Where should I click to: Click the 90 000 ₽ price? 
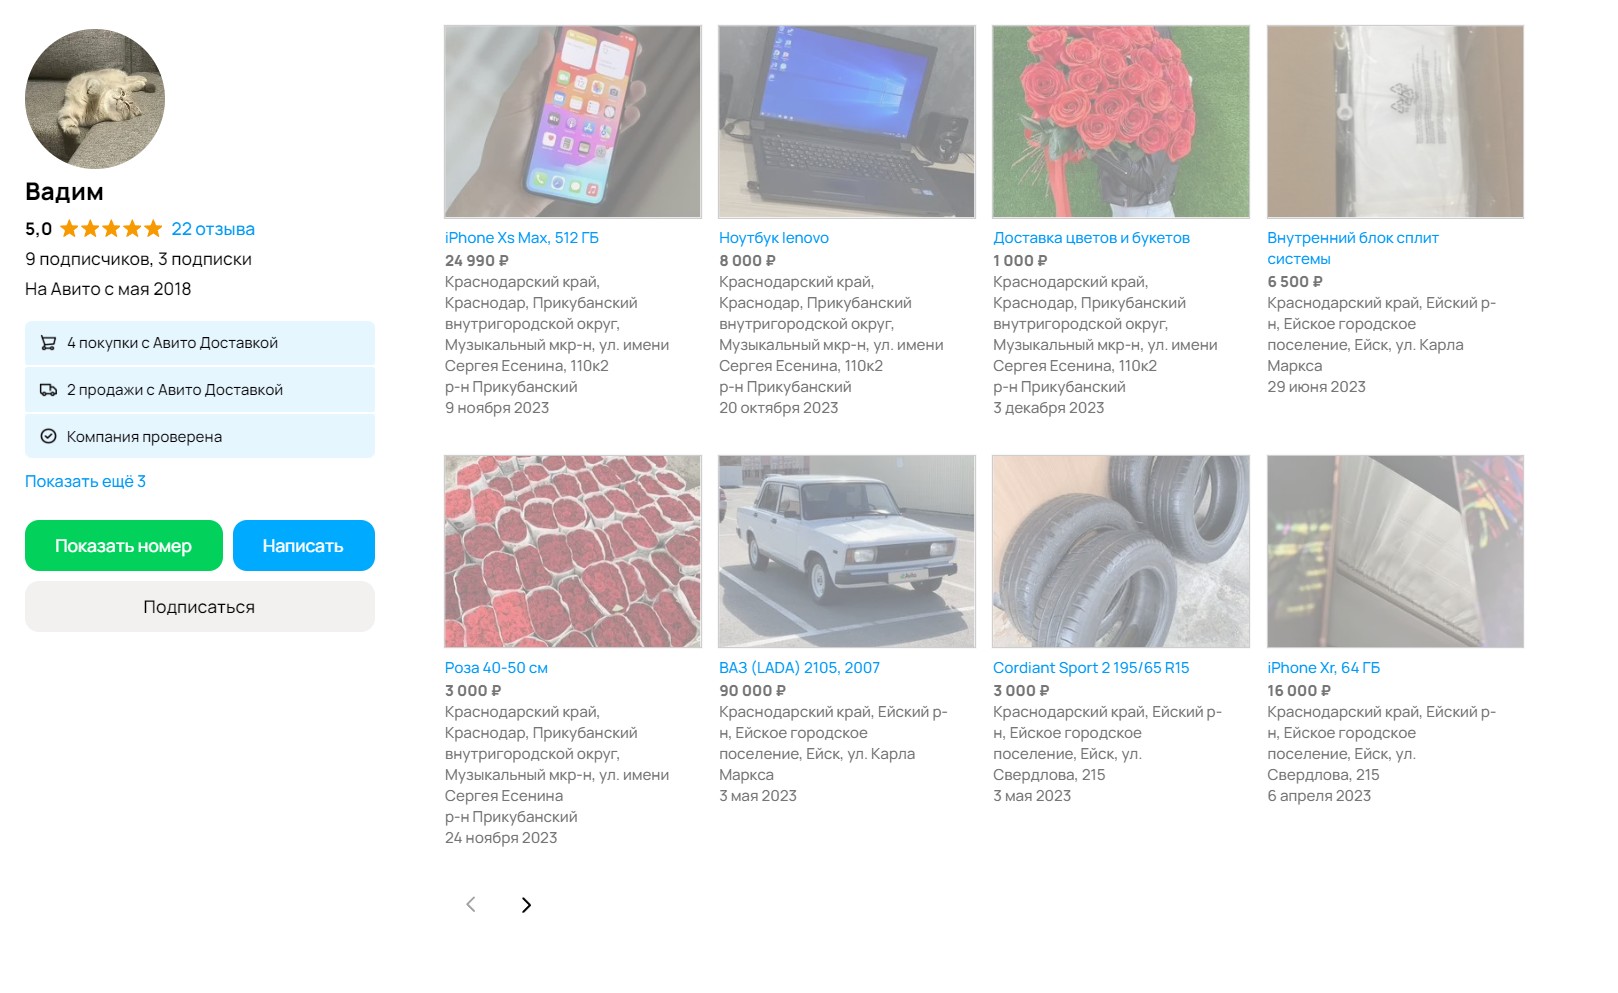click(752, 691)
